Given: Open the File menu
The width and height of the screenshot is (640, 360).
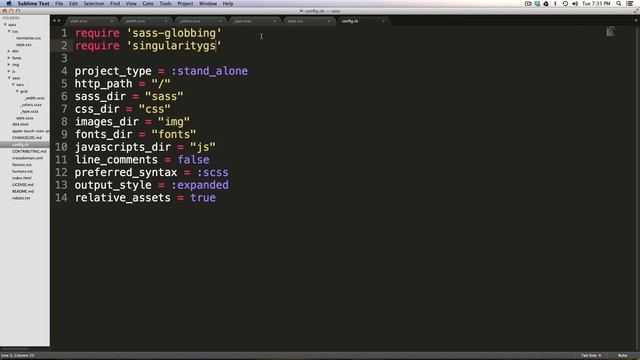Looking at the screenshot, I should (59, 4).
